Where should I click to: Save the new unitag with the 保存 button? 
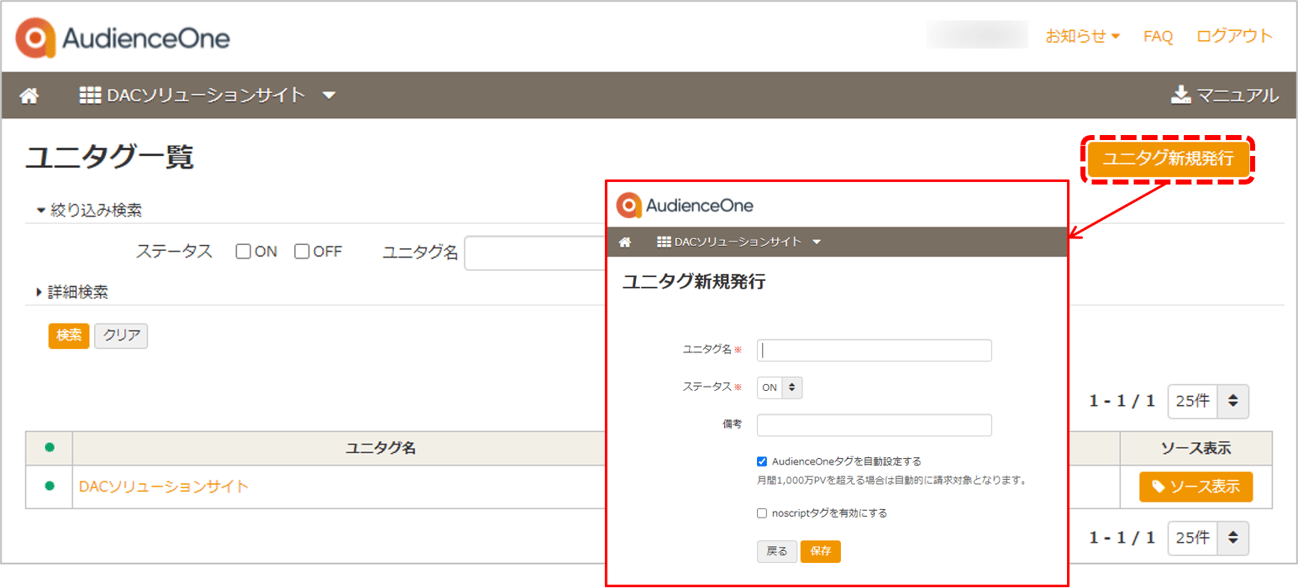(x=821, y=551)
